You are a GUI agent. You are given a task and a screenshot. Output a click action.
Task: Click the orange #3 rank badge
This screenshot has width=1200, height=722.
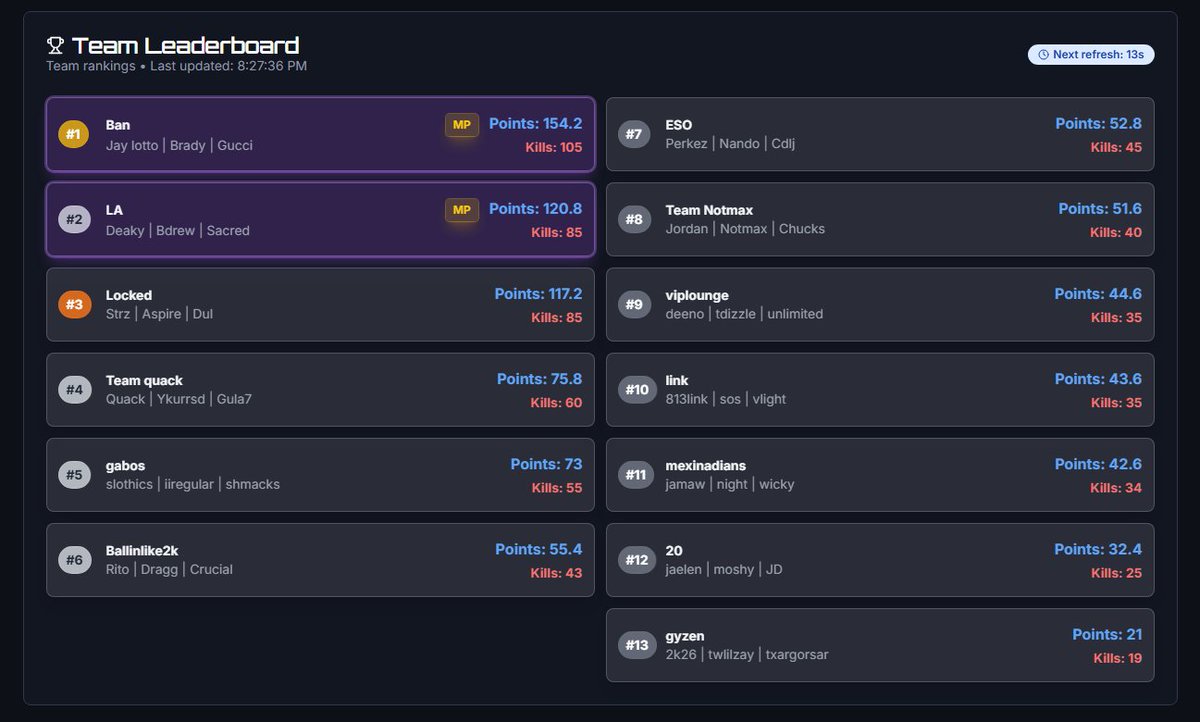(74, 304)
